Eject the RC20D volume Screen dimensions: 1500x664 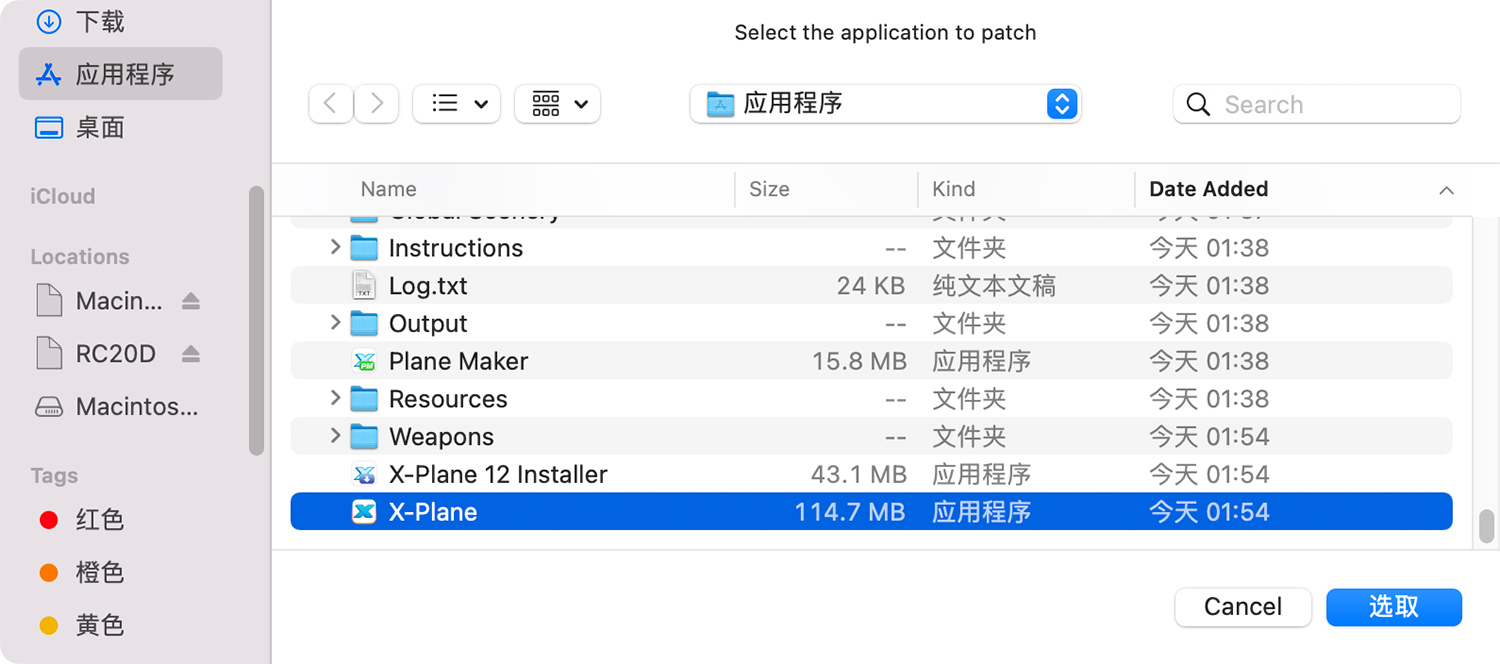[190, 354]
